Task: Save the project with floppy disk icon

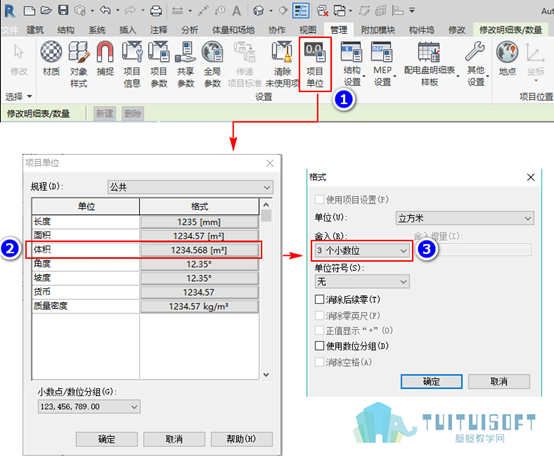Action: [63, 10]
